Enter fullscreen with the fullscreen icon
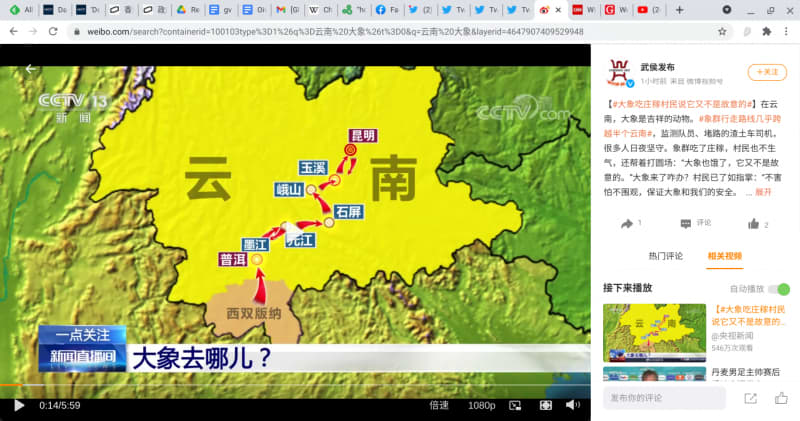 click(545, 405)
